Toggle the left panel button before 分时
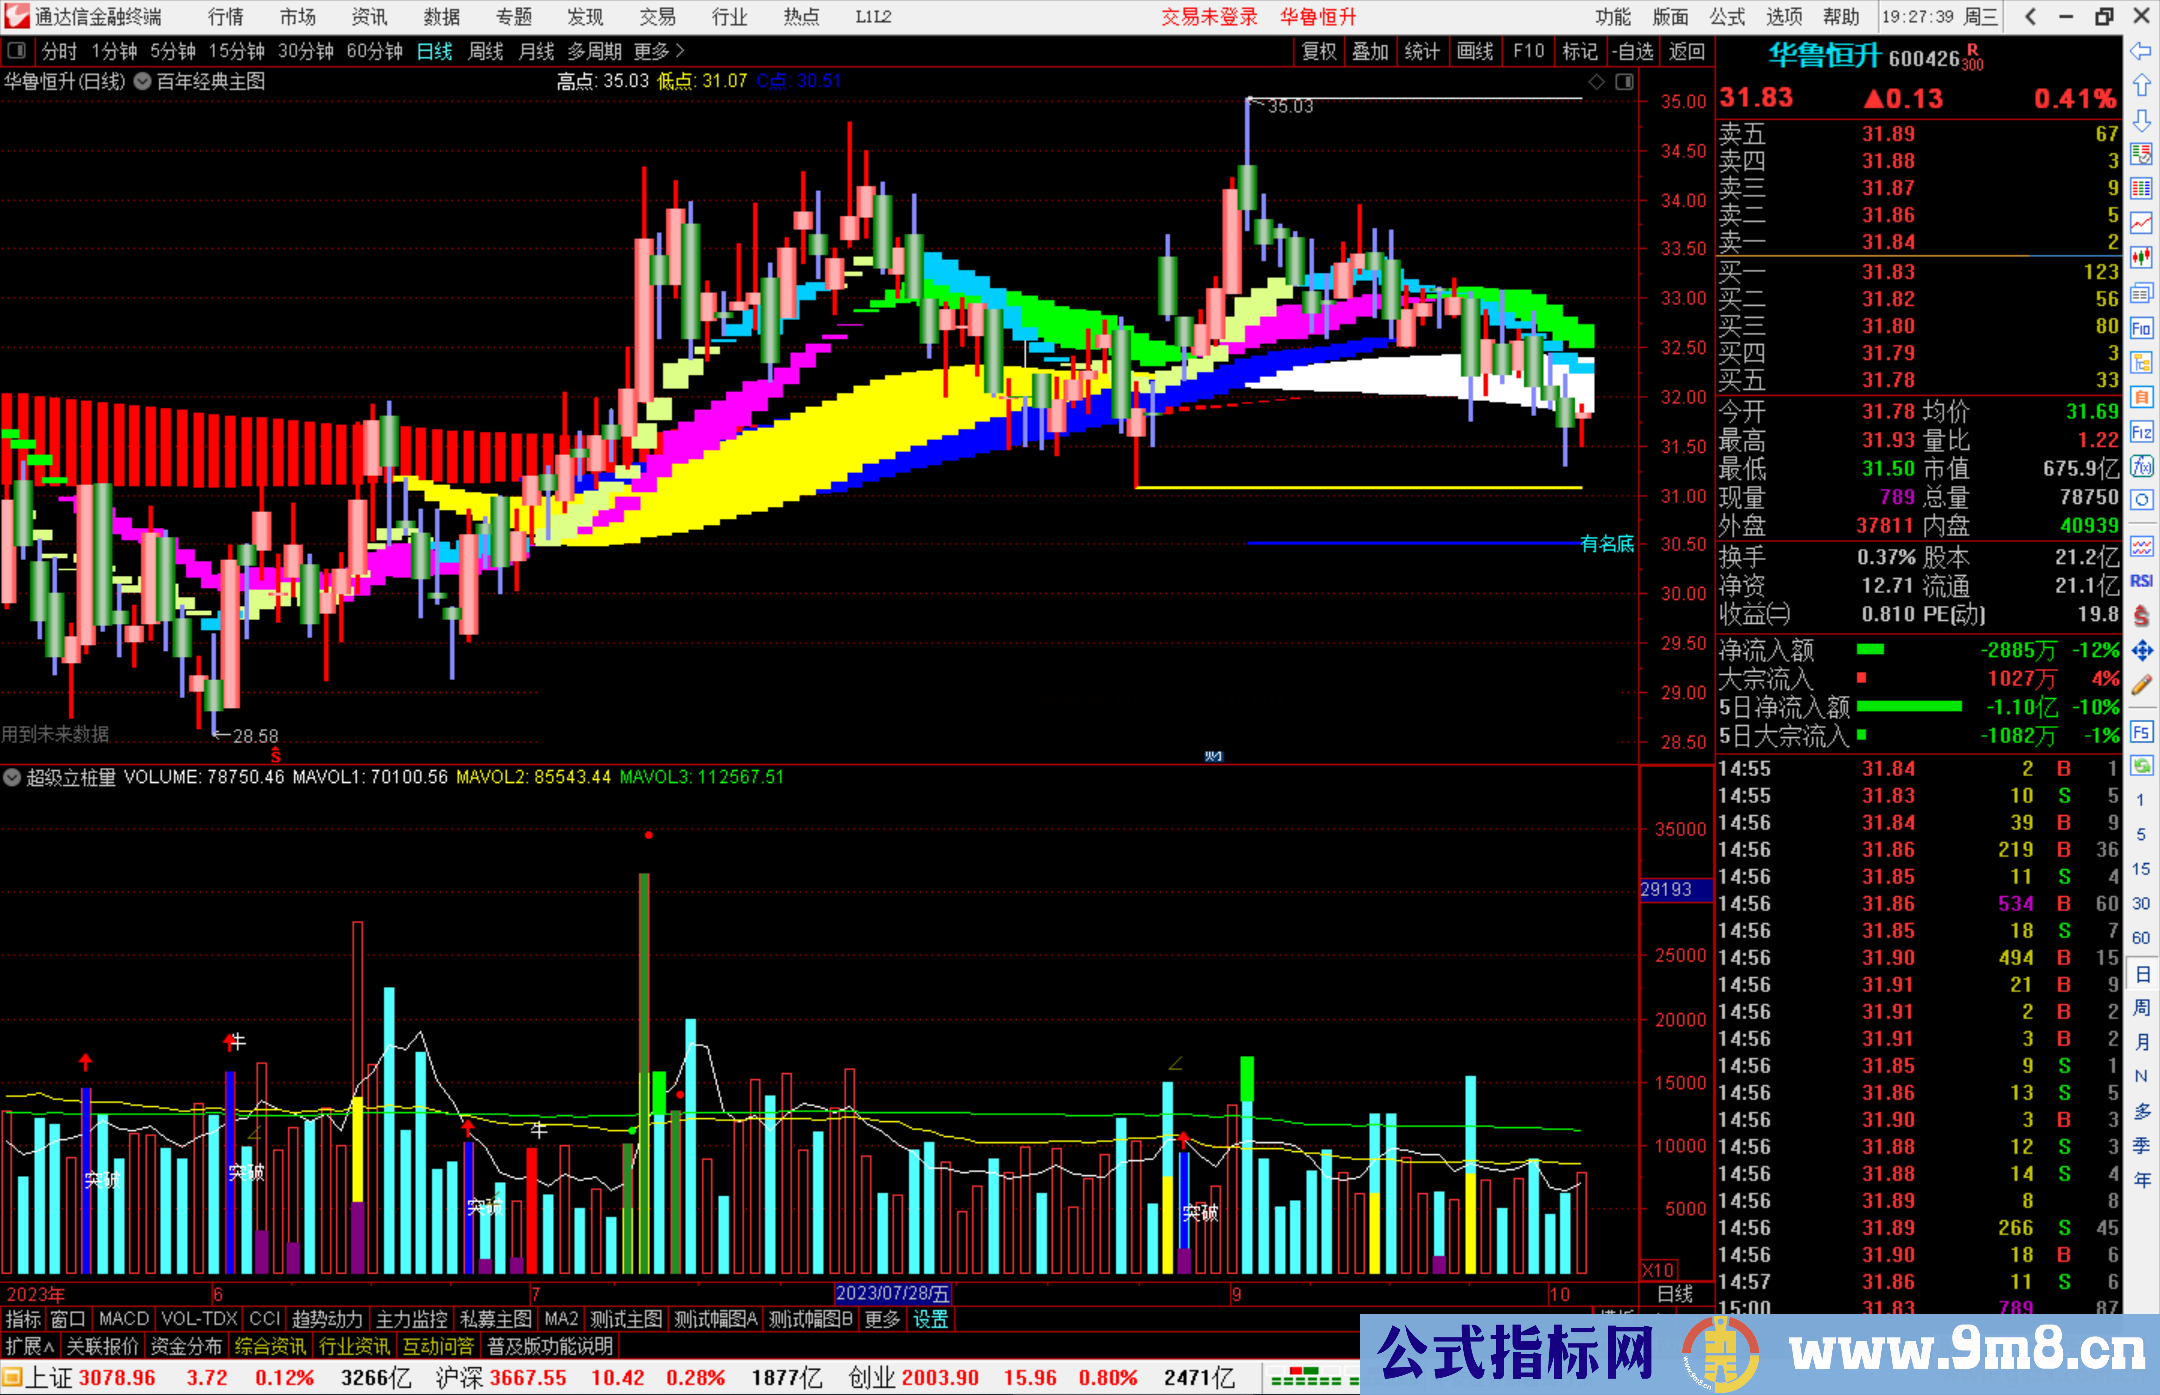2160x1395 pixels. click(17, 51)
